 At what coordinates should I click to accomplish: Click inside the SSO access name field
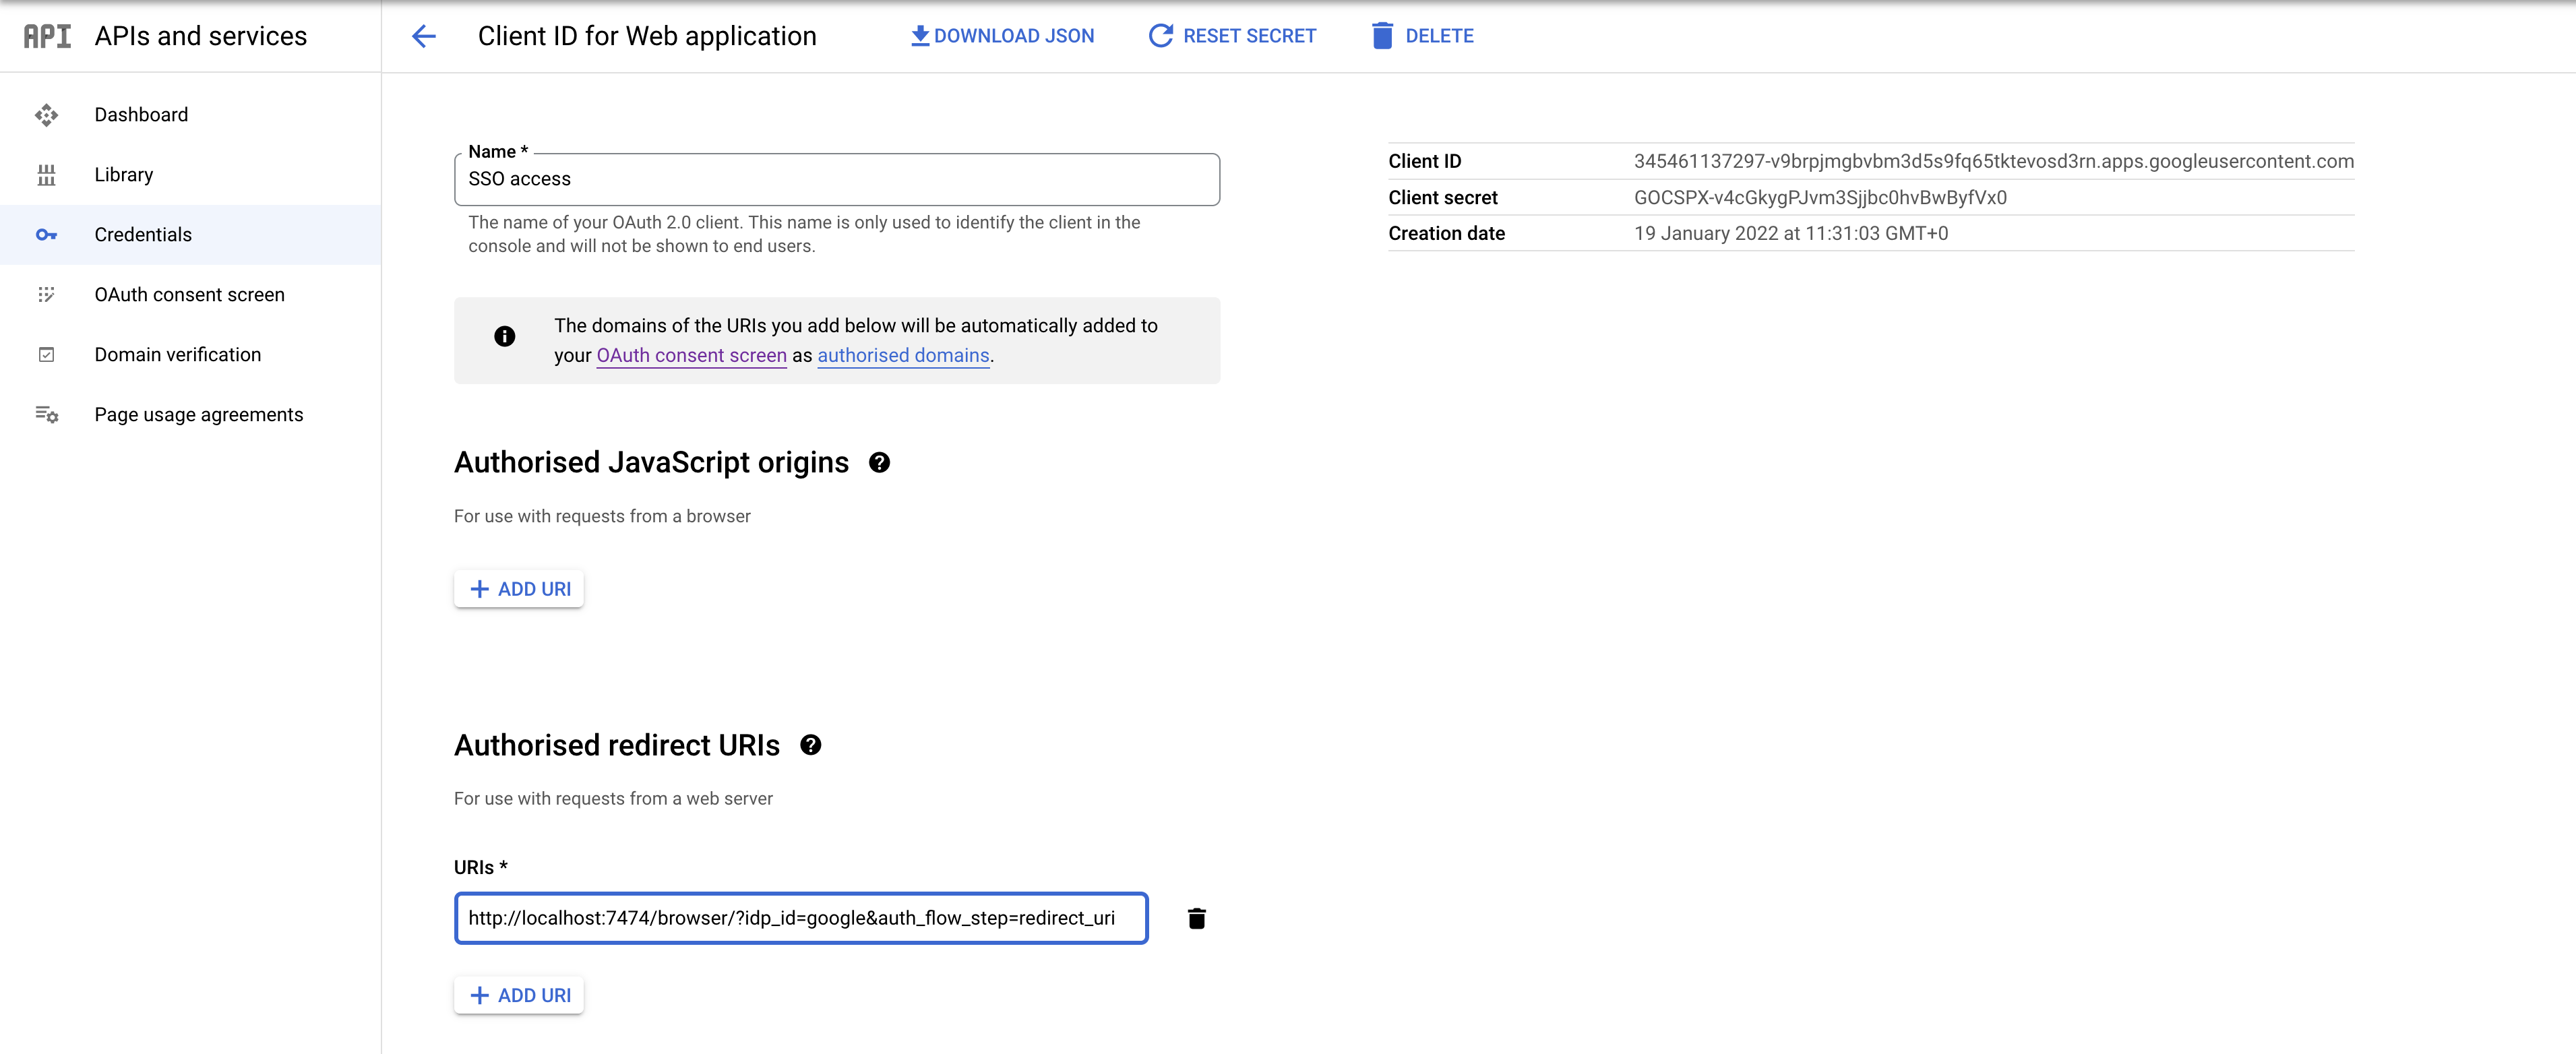coord(836,180)
